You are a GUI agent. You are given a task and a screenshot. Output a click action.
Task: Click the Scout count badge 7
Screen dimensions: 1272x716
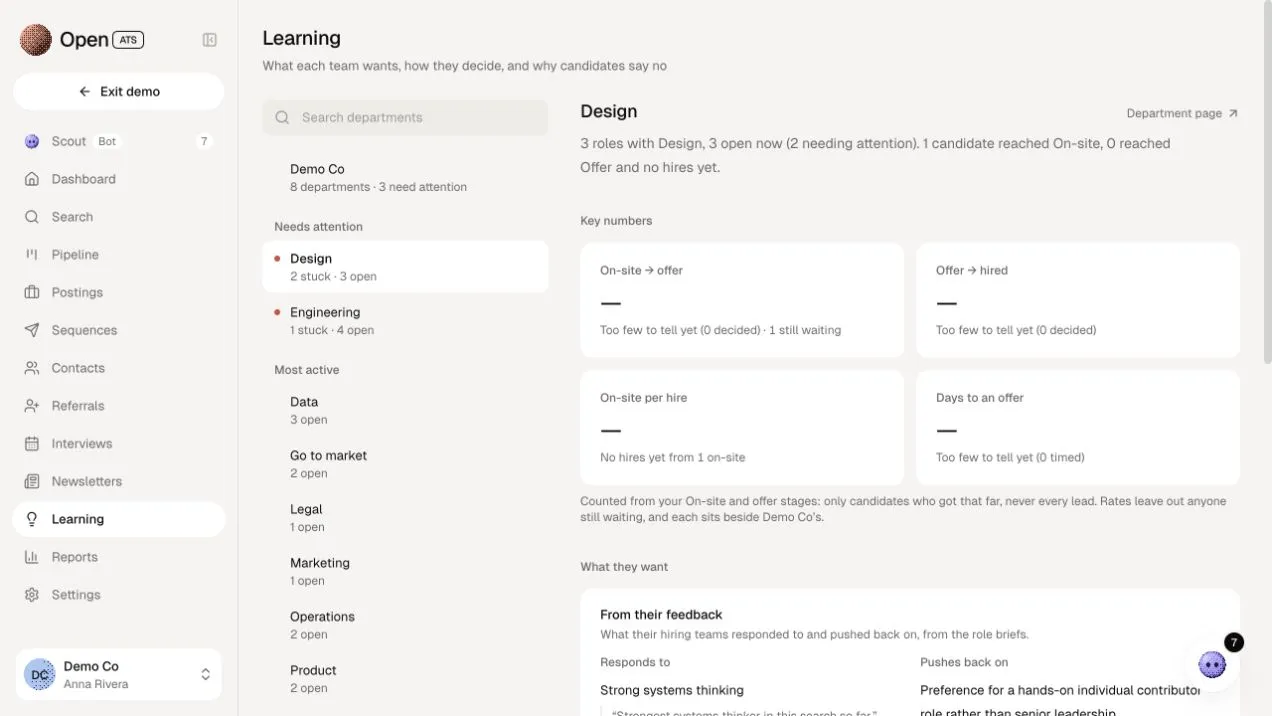204,141
